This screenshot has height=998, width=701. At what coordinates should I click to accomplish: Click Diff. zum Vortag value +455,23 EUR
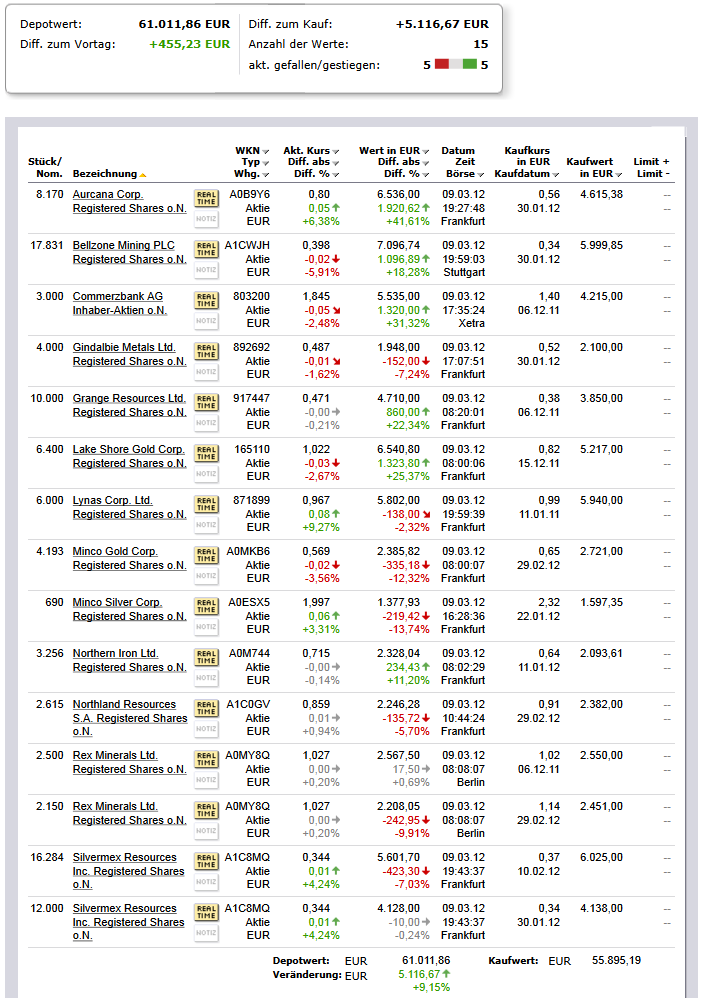[x=190, y=45]
